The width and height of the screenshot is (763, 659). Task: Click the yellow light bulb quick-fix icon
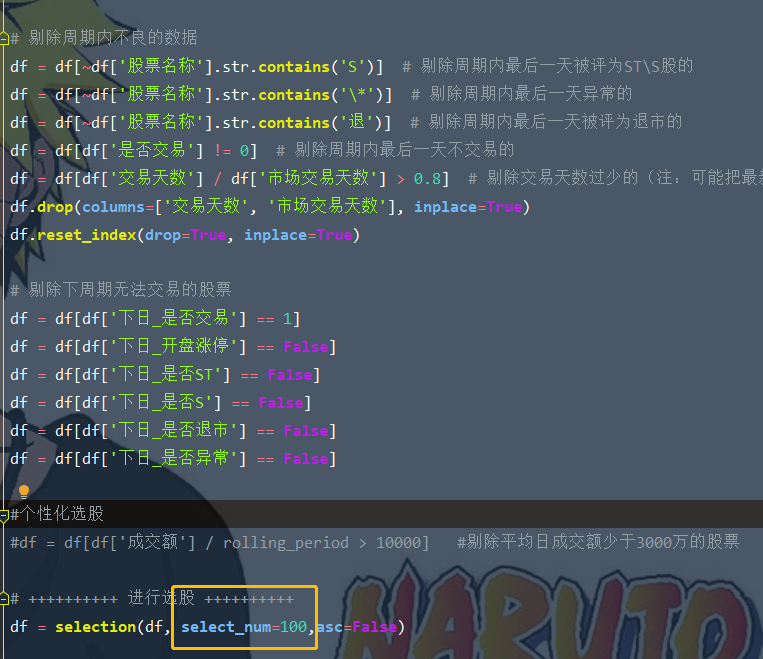point(24,491)
